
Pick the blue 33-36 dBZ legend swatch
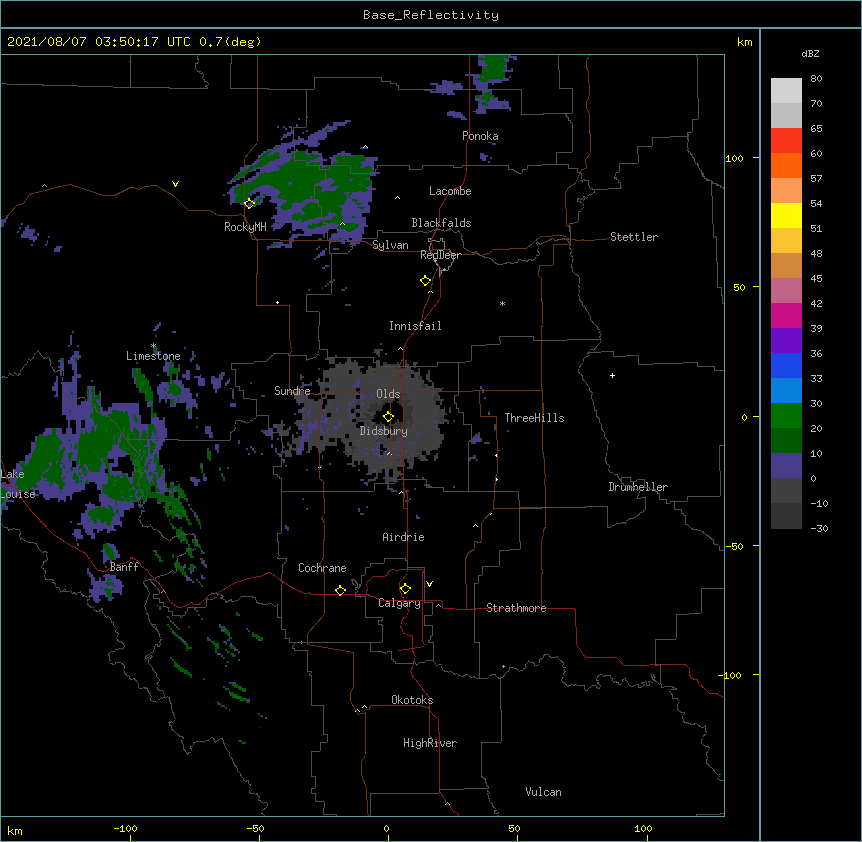(x=786, y=366)
